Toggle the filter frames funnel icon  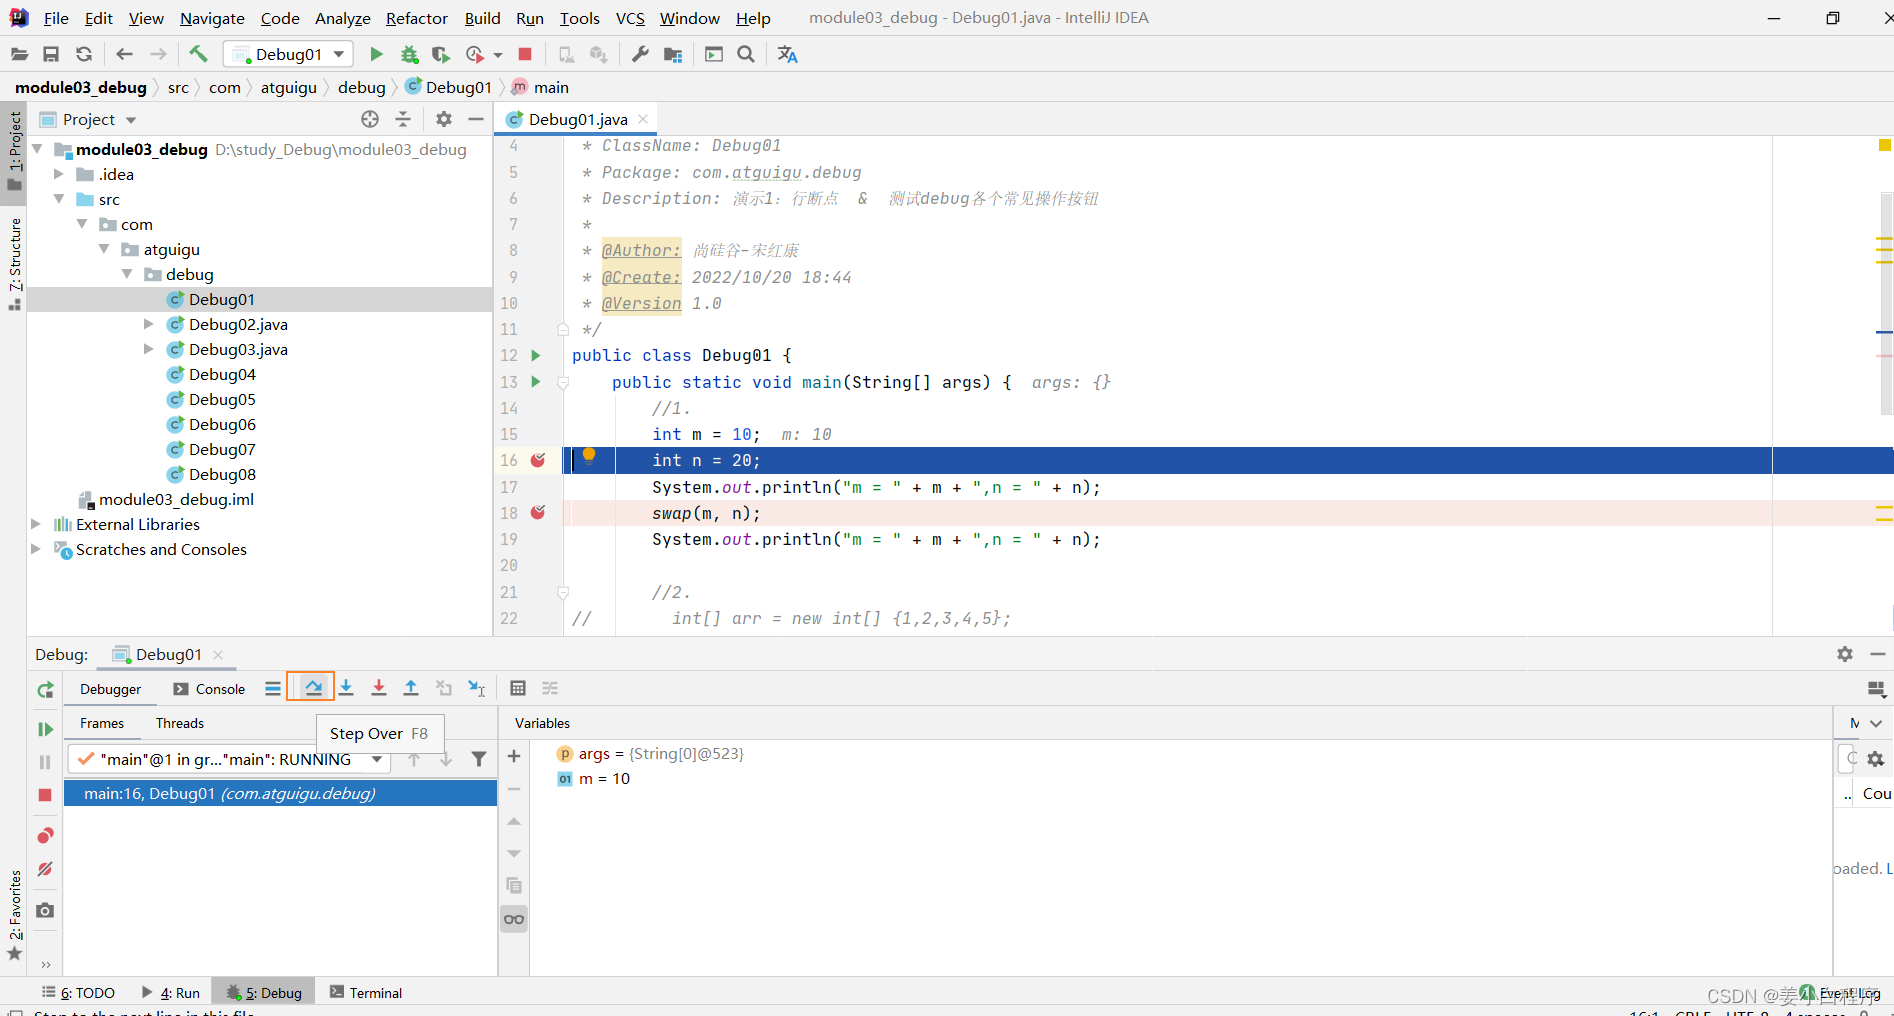(x=479, y=759)
